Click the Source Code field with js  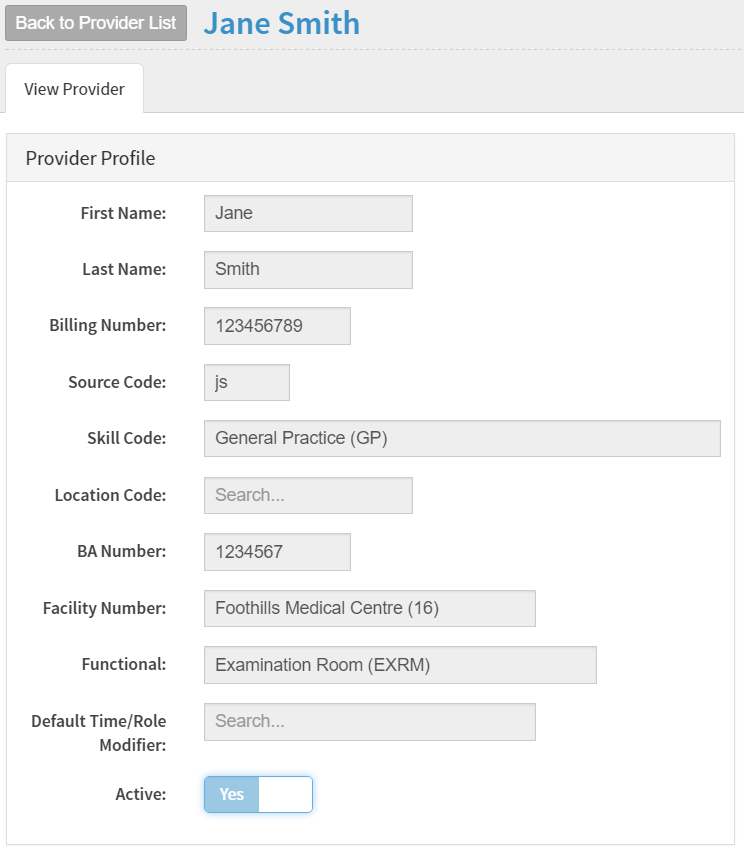click(x=247, y=382)
